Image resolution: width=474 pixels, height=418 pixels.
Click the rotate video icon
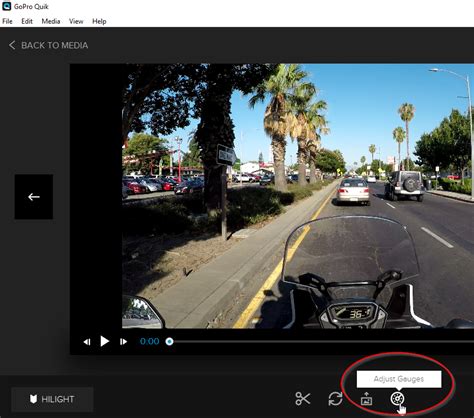point(335,399)
